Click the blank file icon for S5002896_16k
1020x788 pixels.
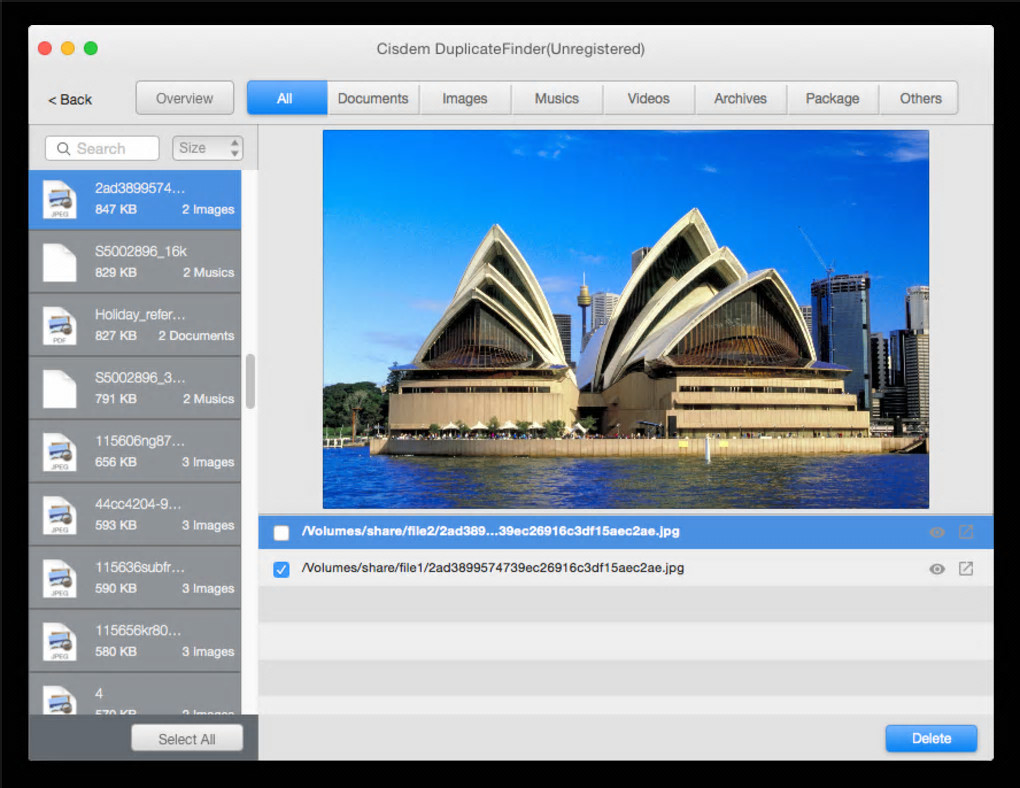pyautogui.click(x=59, y=263)
